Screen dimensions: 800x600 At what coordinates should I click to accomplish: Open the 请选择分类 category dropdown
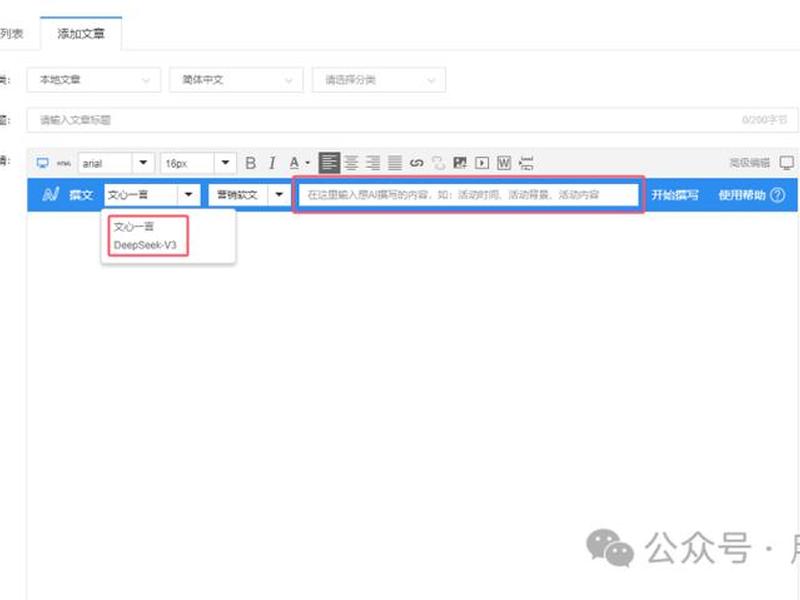click(x=379, y=80)
